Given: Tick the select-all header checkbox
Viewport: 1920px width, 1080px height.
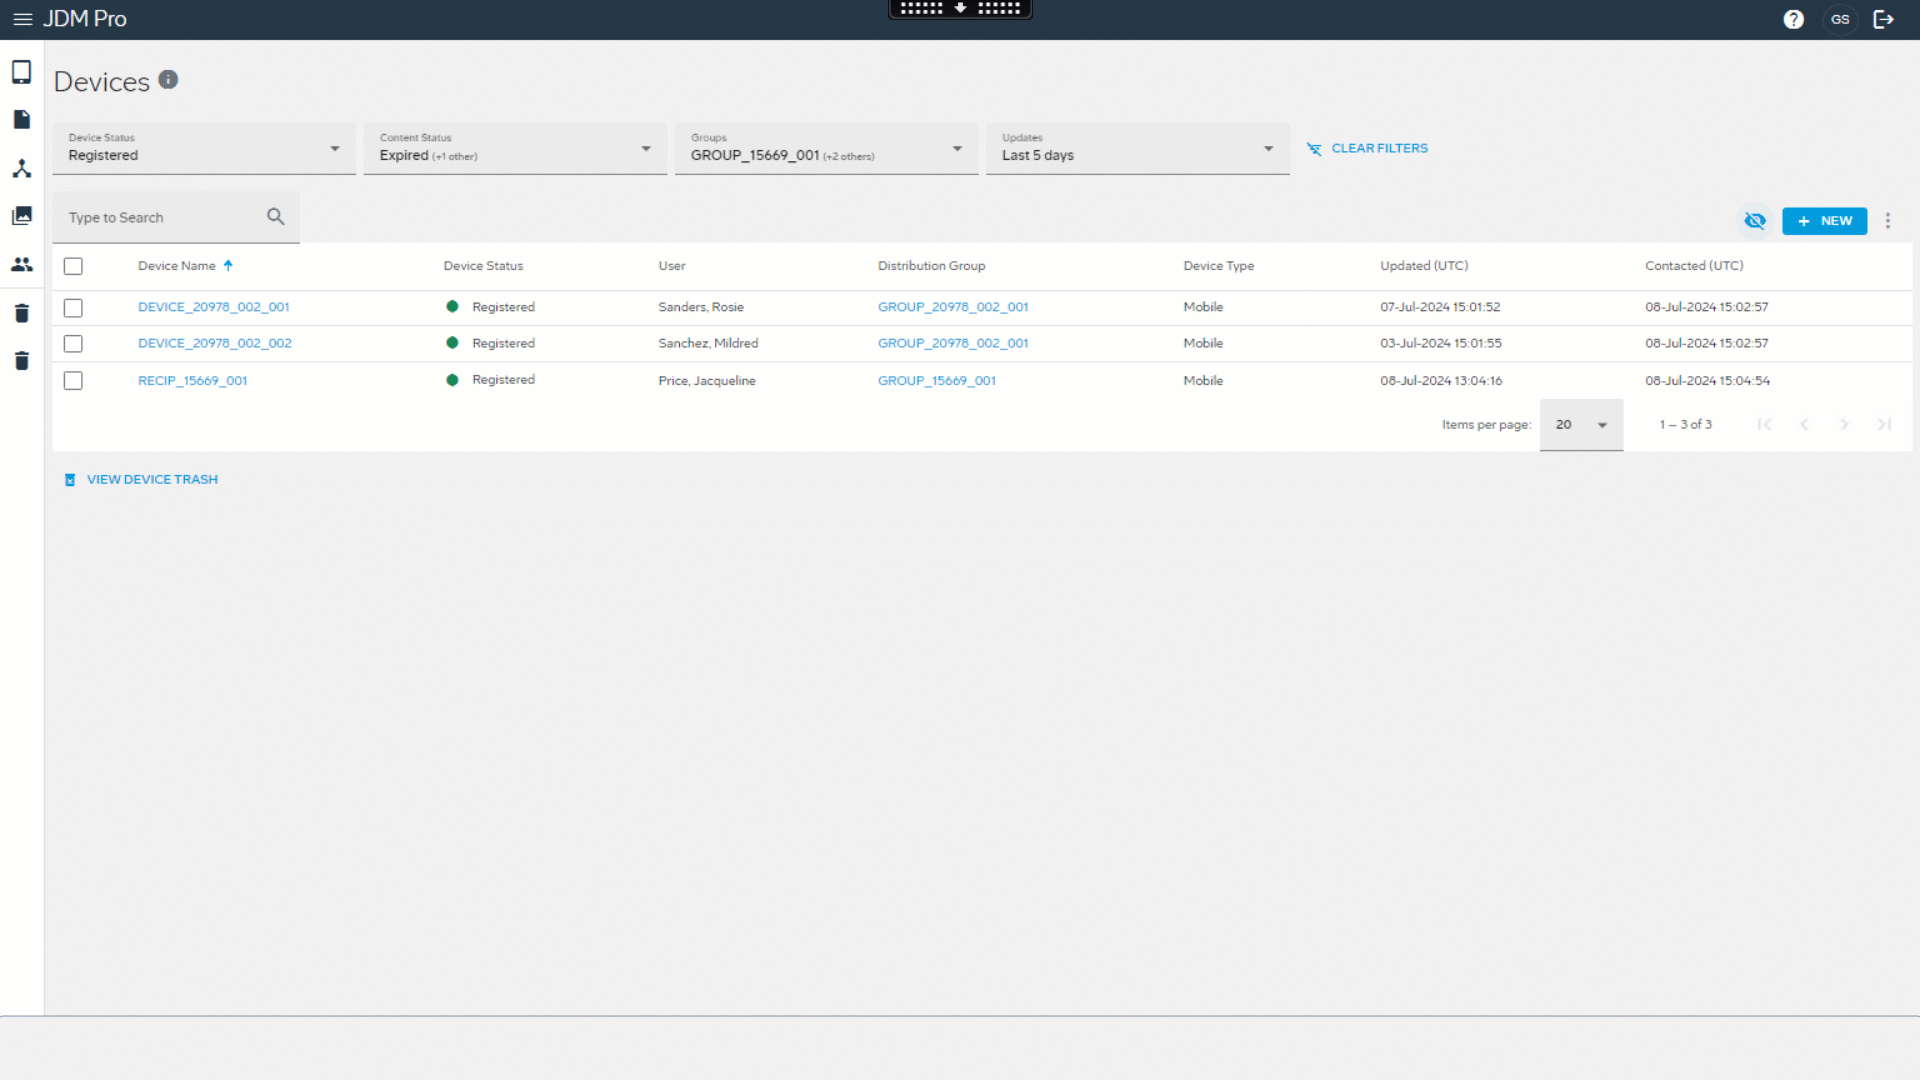Looking at the screenshot, I should pos(73,266).
